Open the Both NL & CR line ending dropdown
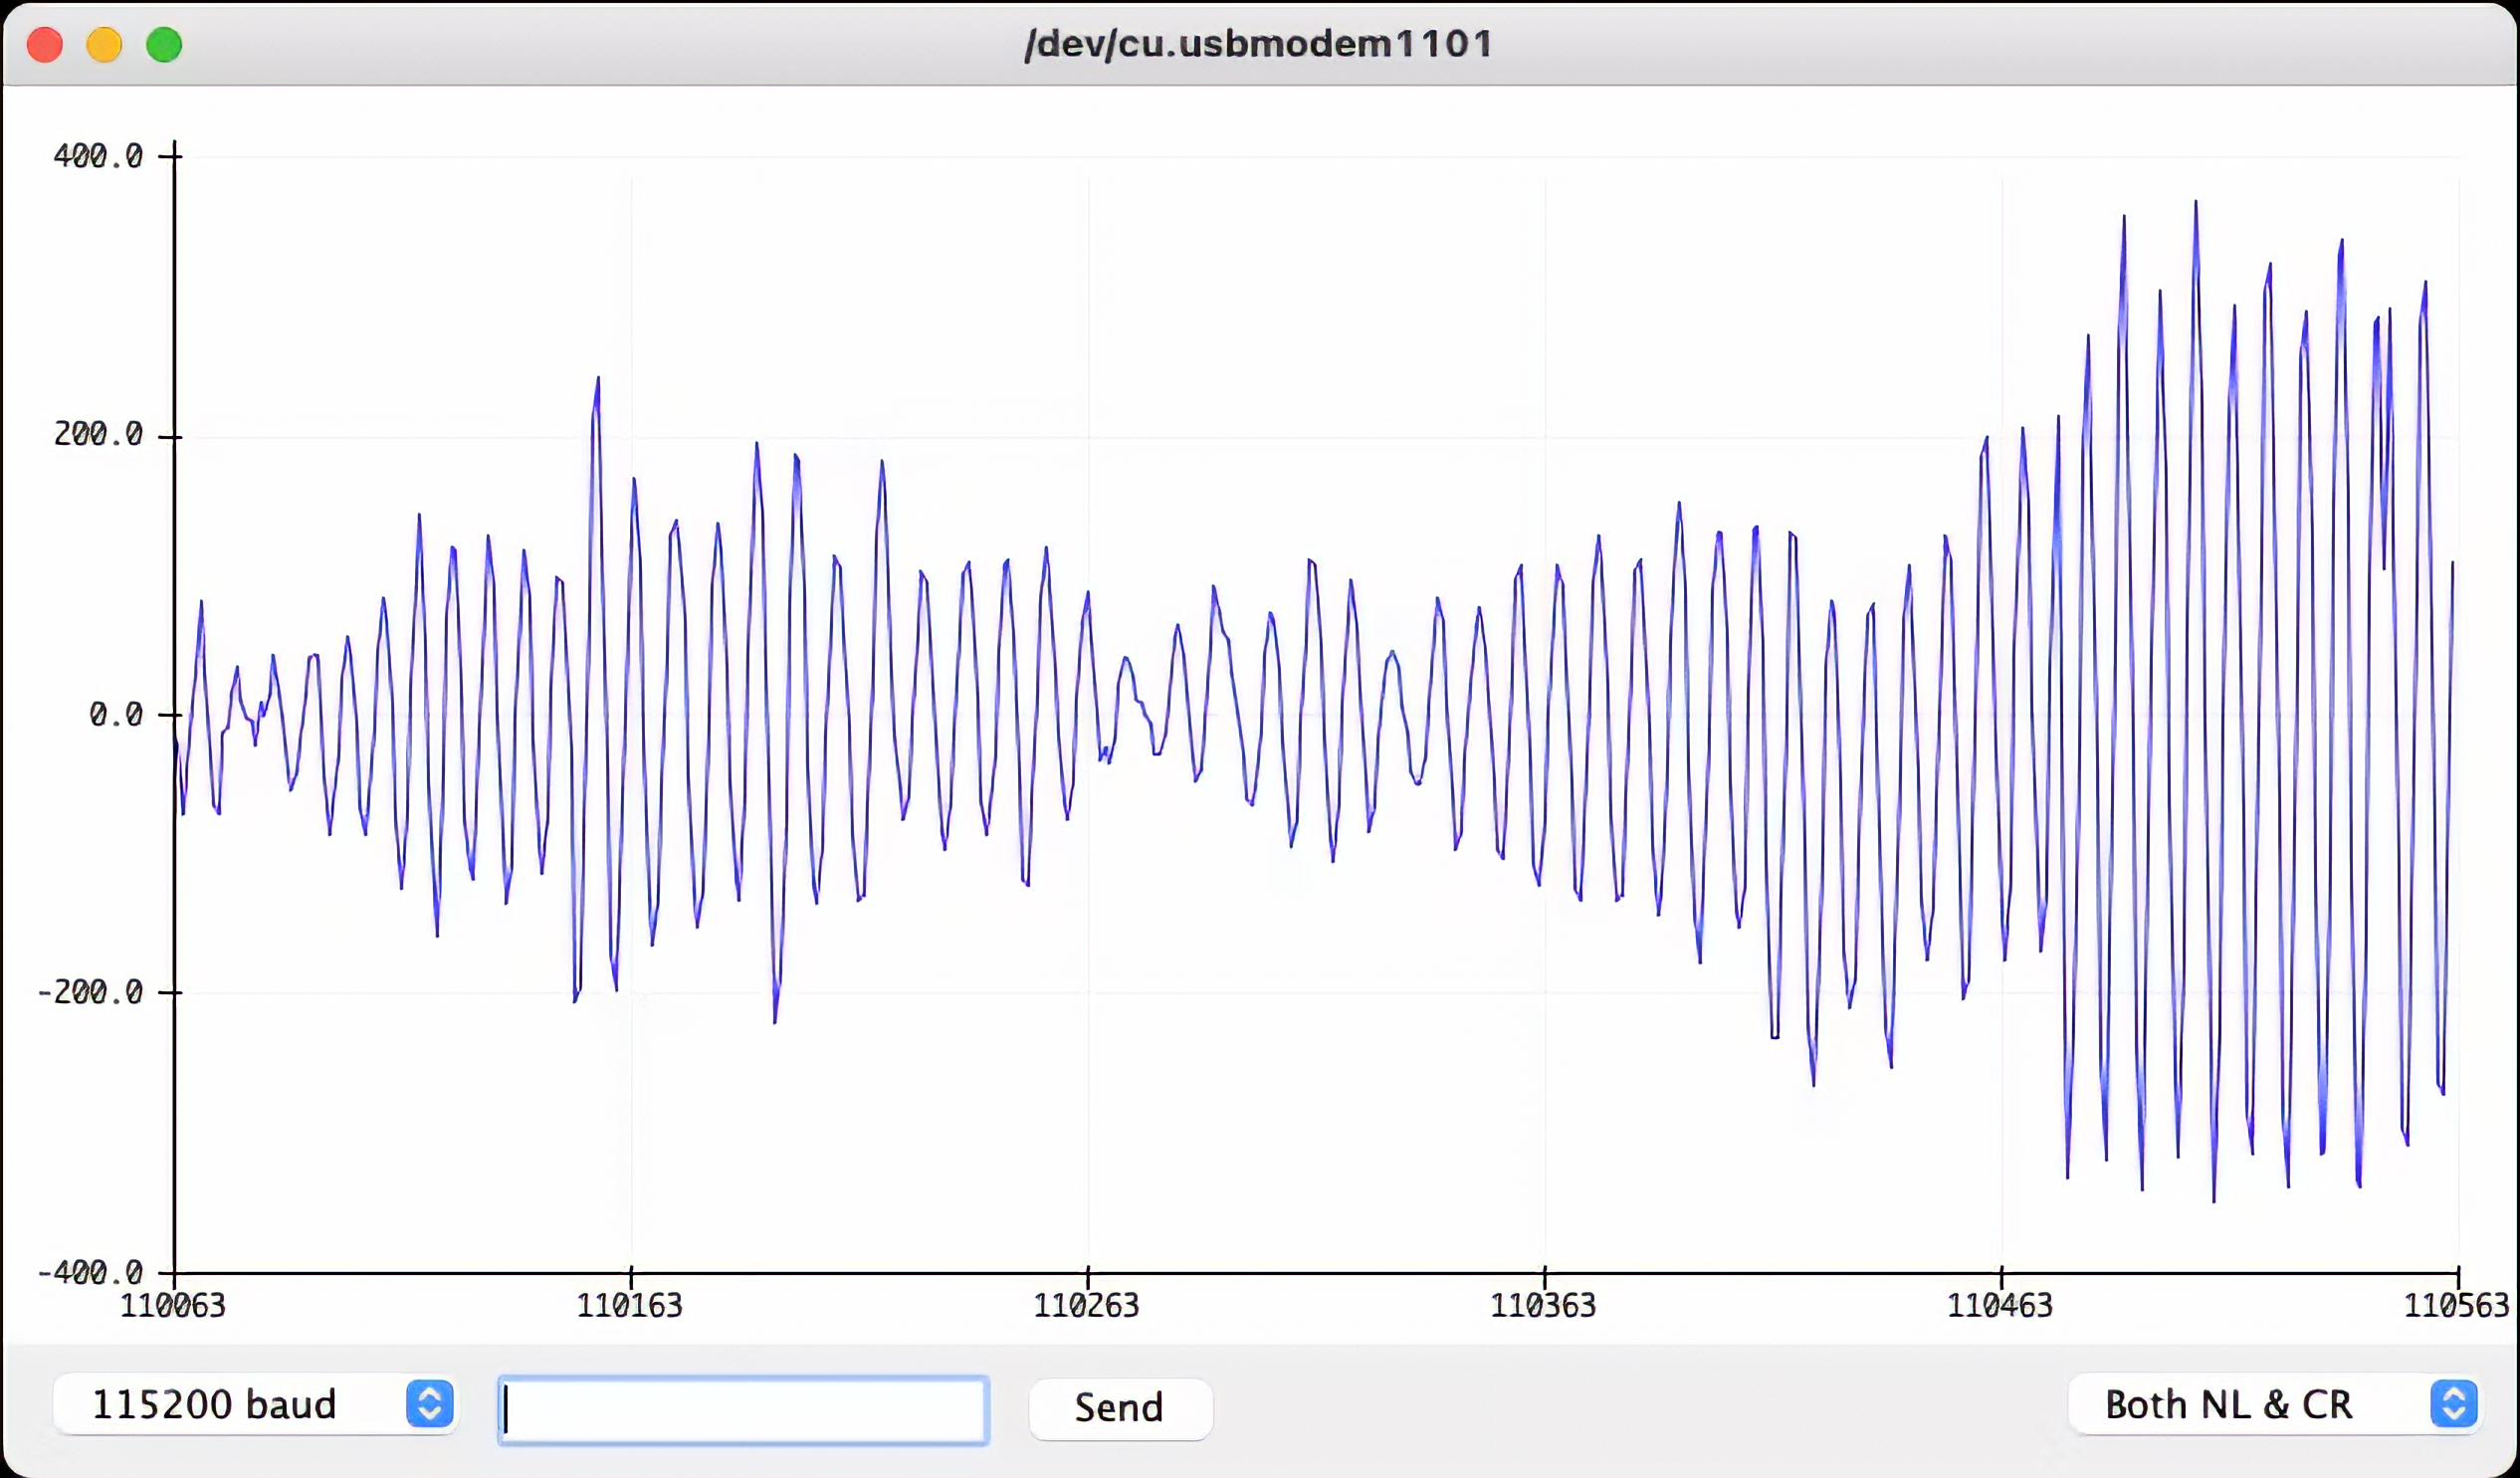The height and width of the screenshot is (1478, 2520). [2276, 1404]
